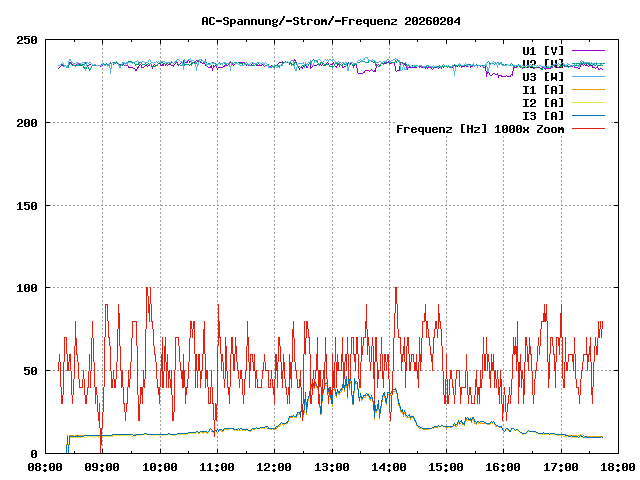Click the Frequenz [Hz] 1000x Zoom legend text
The width and height of the screenshot is (640, 480).
point(480,129)
